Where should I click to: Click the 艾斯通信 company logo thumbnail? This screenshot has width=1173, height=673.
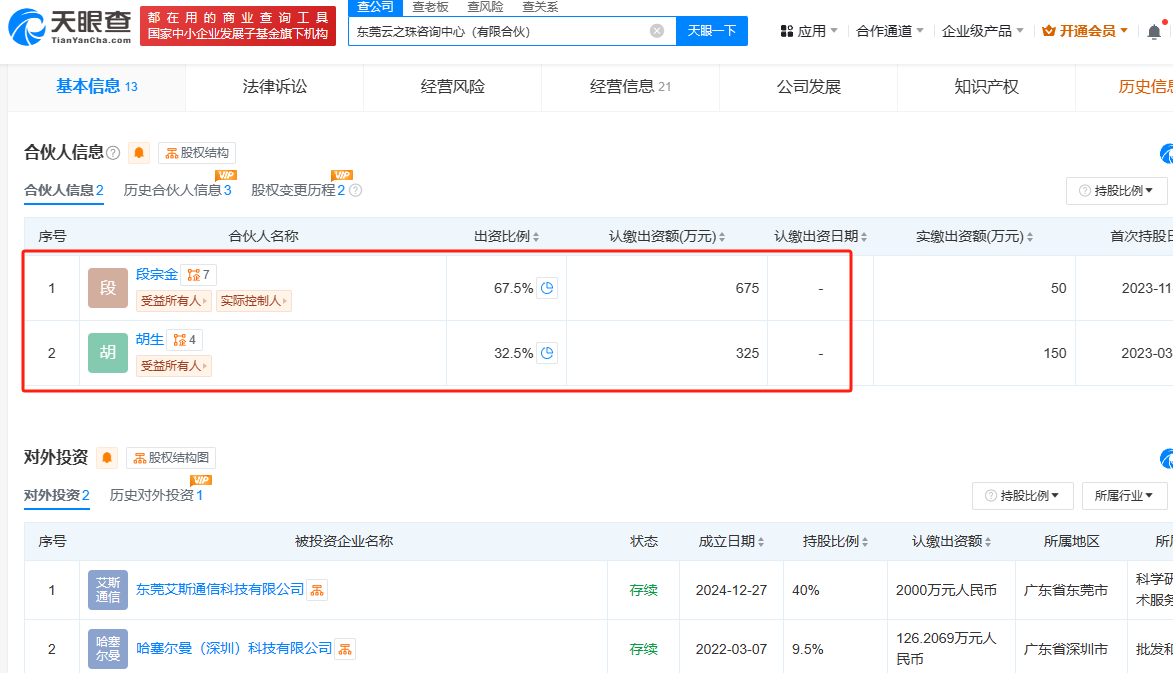coord(108,590)
